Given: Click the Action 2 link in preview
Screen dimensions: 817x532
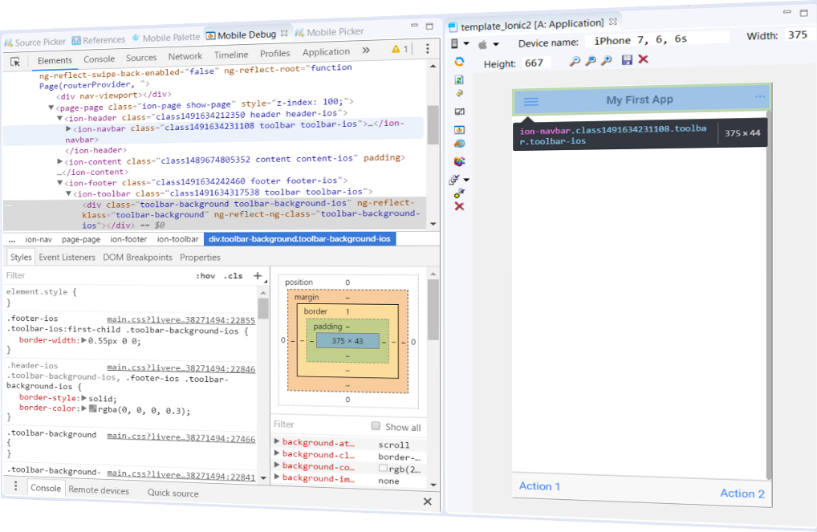Looking at the screenshot, I should (x=742, y=493).
